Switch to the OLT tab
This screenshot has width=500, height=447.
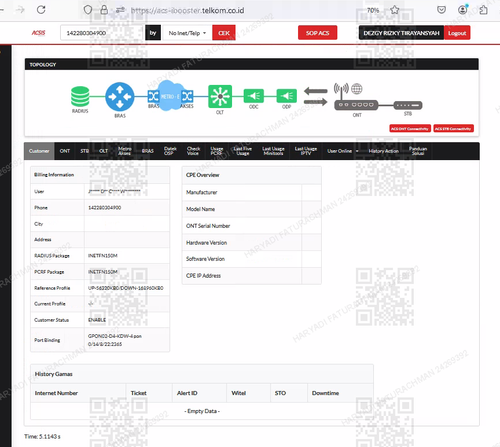tap(103, 151)
